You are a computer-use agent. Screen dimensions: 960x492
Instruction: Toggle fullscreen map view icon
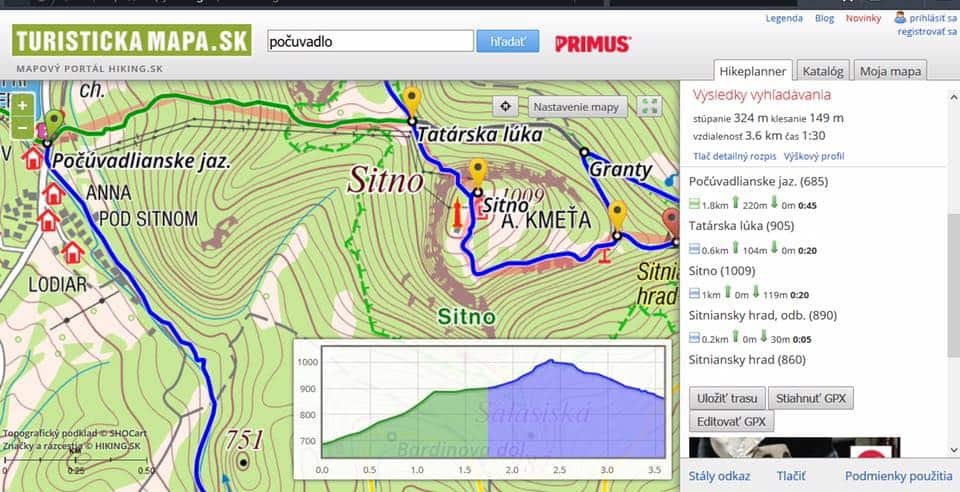click(x=650, y=107)
